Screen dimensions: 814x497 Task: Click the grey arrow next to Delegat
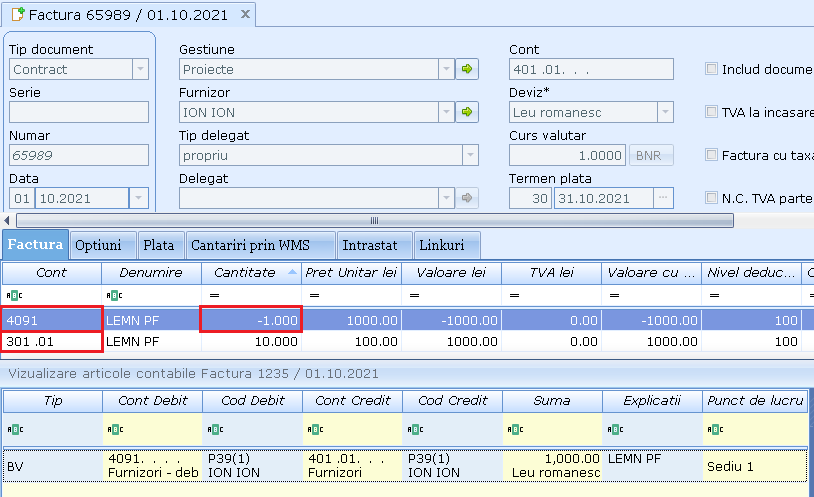(467, 198)
